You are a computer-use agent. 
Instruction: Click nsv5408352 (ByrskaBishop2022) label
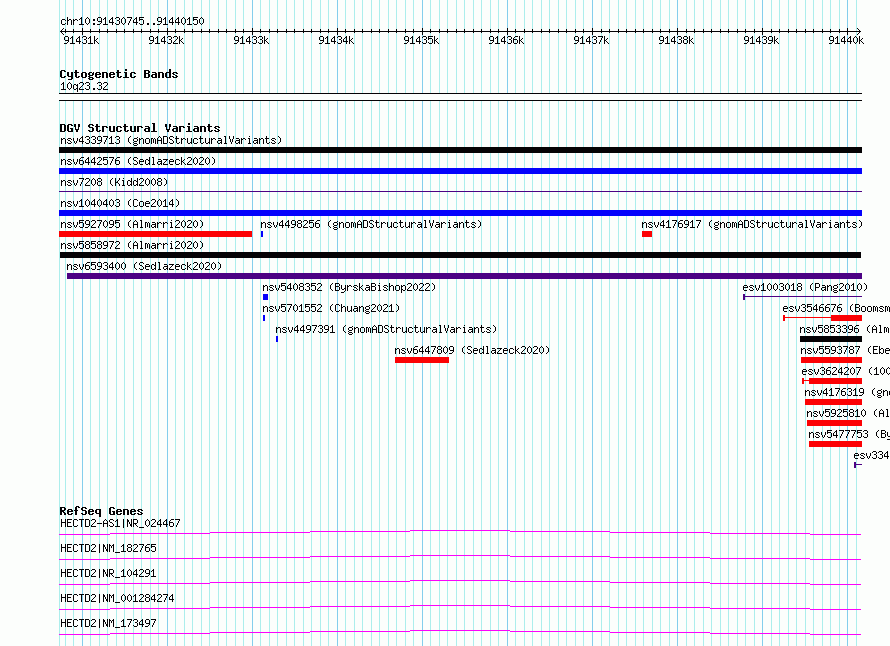click(x=349, y=287)
